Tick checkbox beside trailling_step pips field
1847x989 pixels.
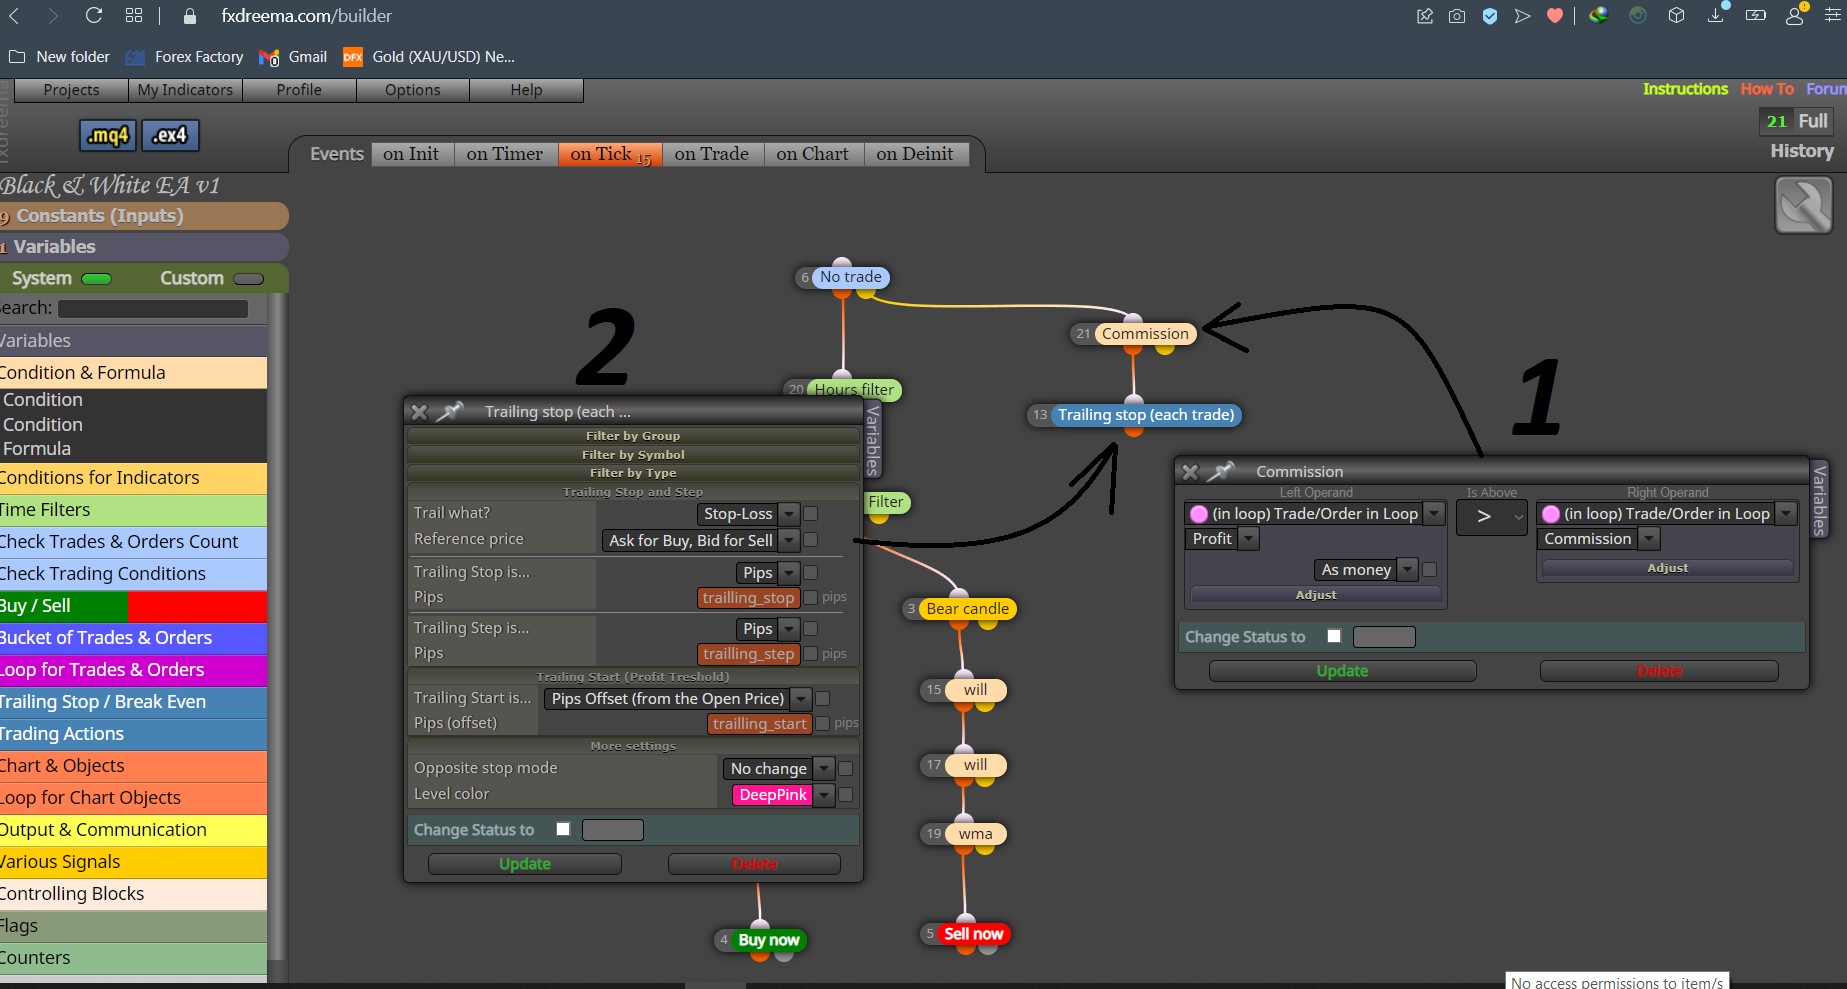pos(811,653)
